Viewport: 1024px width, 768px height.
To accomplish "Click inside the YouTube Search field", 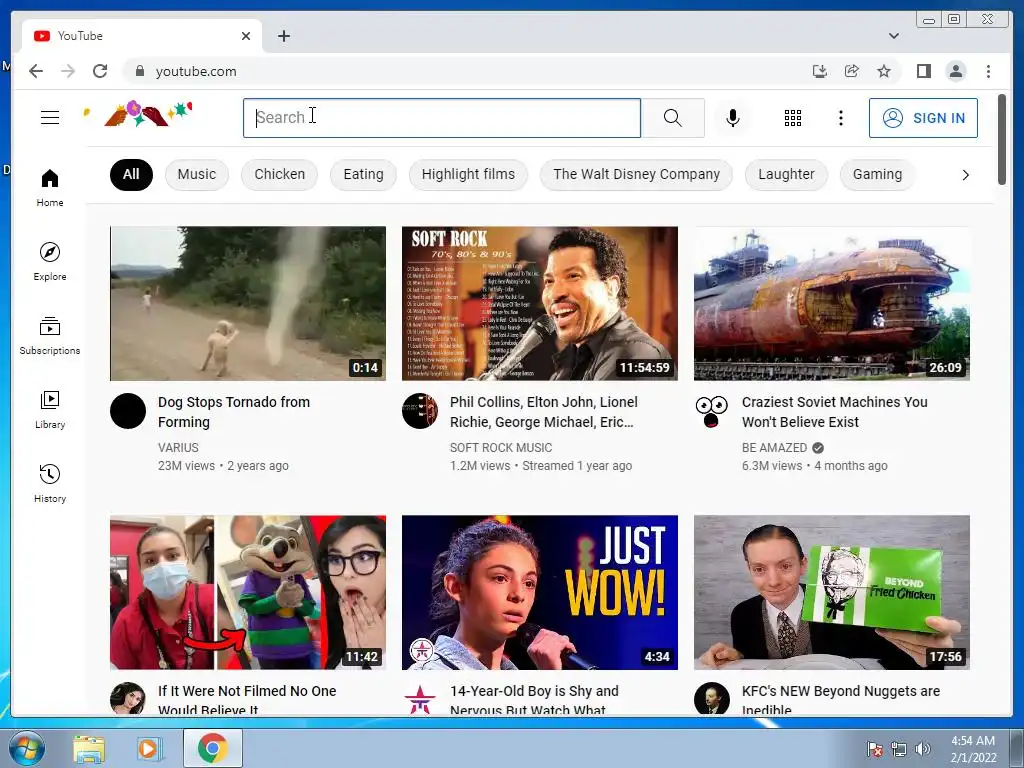I will (x=442, y=118).
